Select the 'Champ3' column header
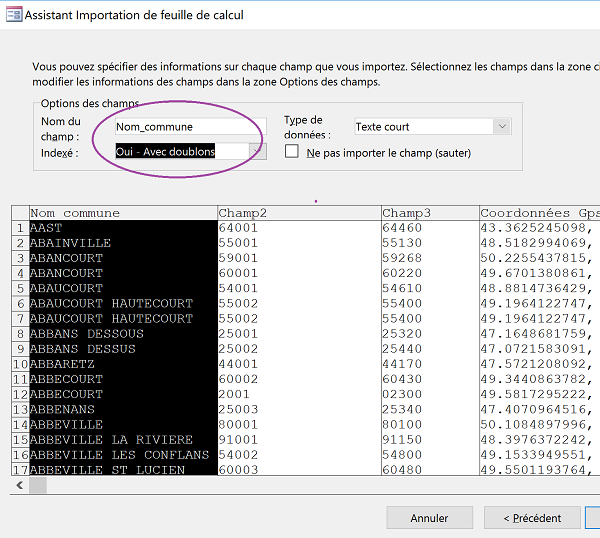This screenshot has height=538, width=600. pos(430,213)
